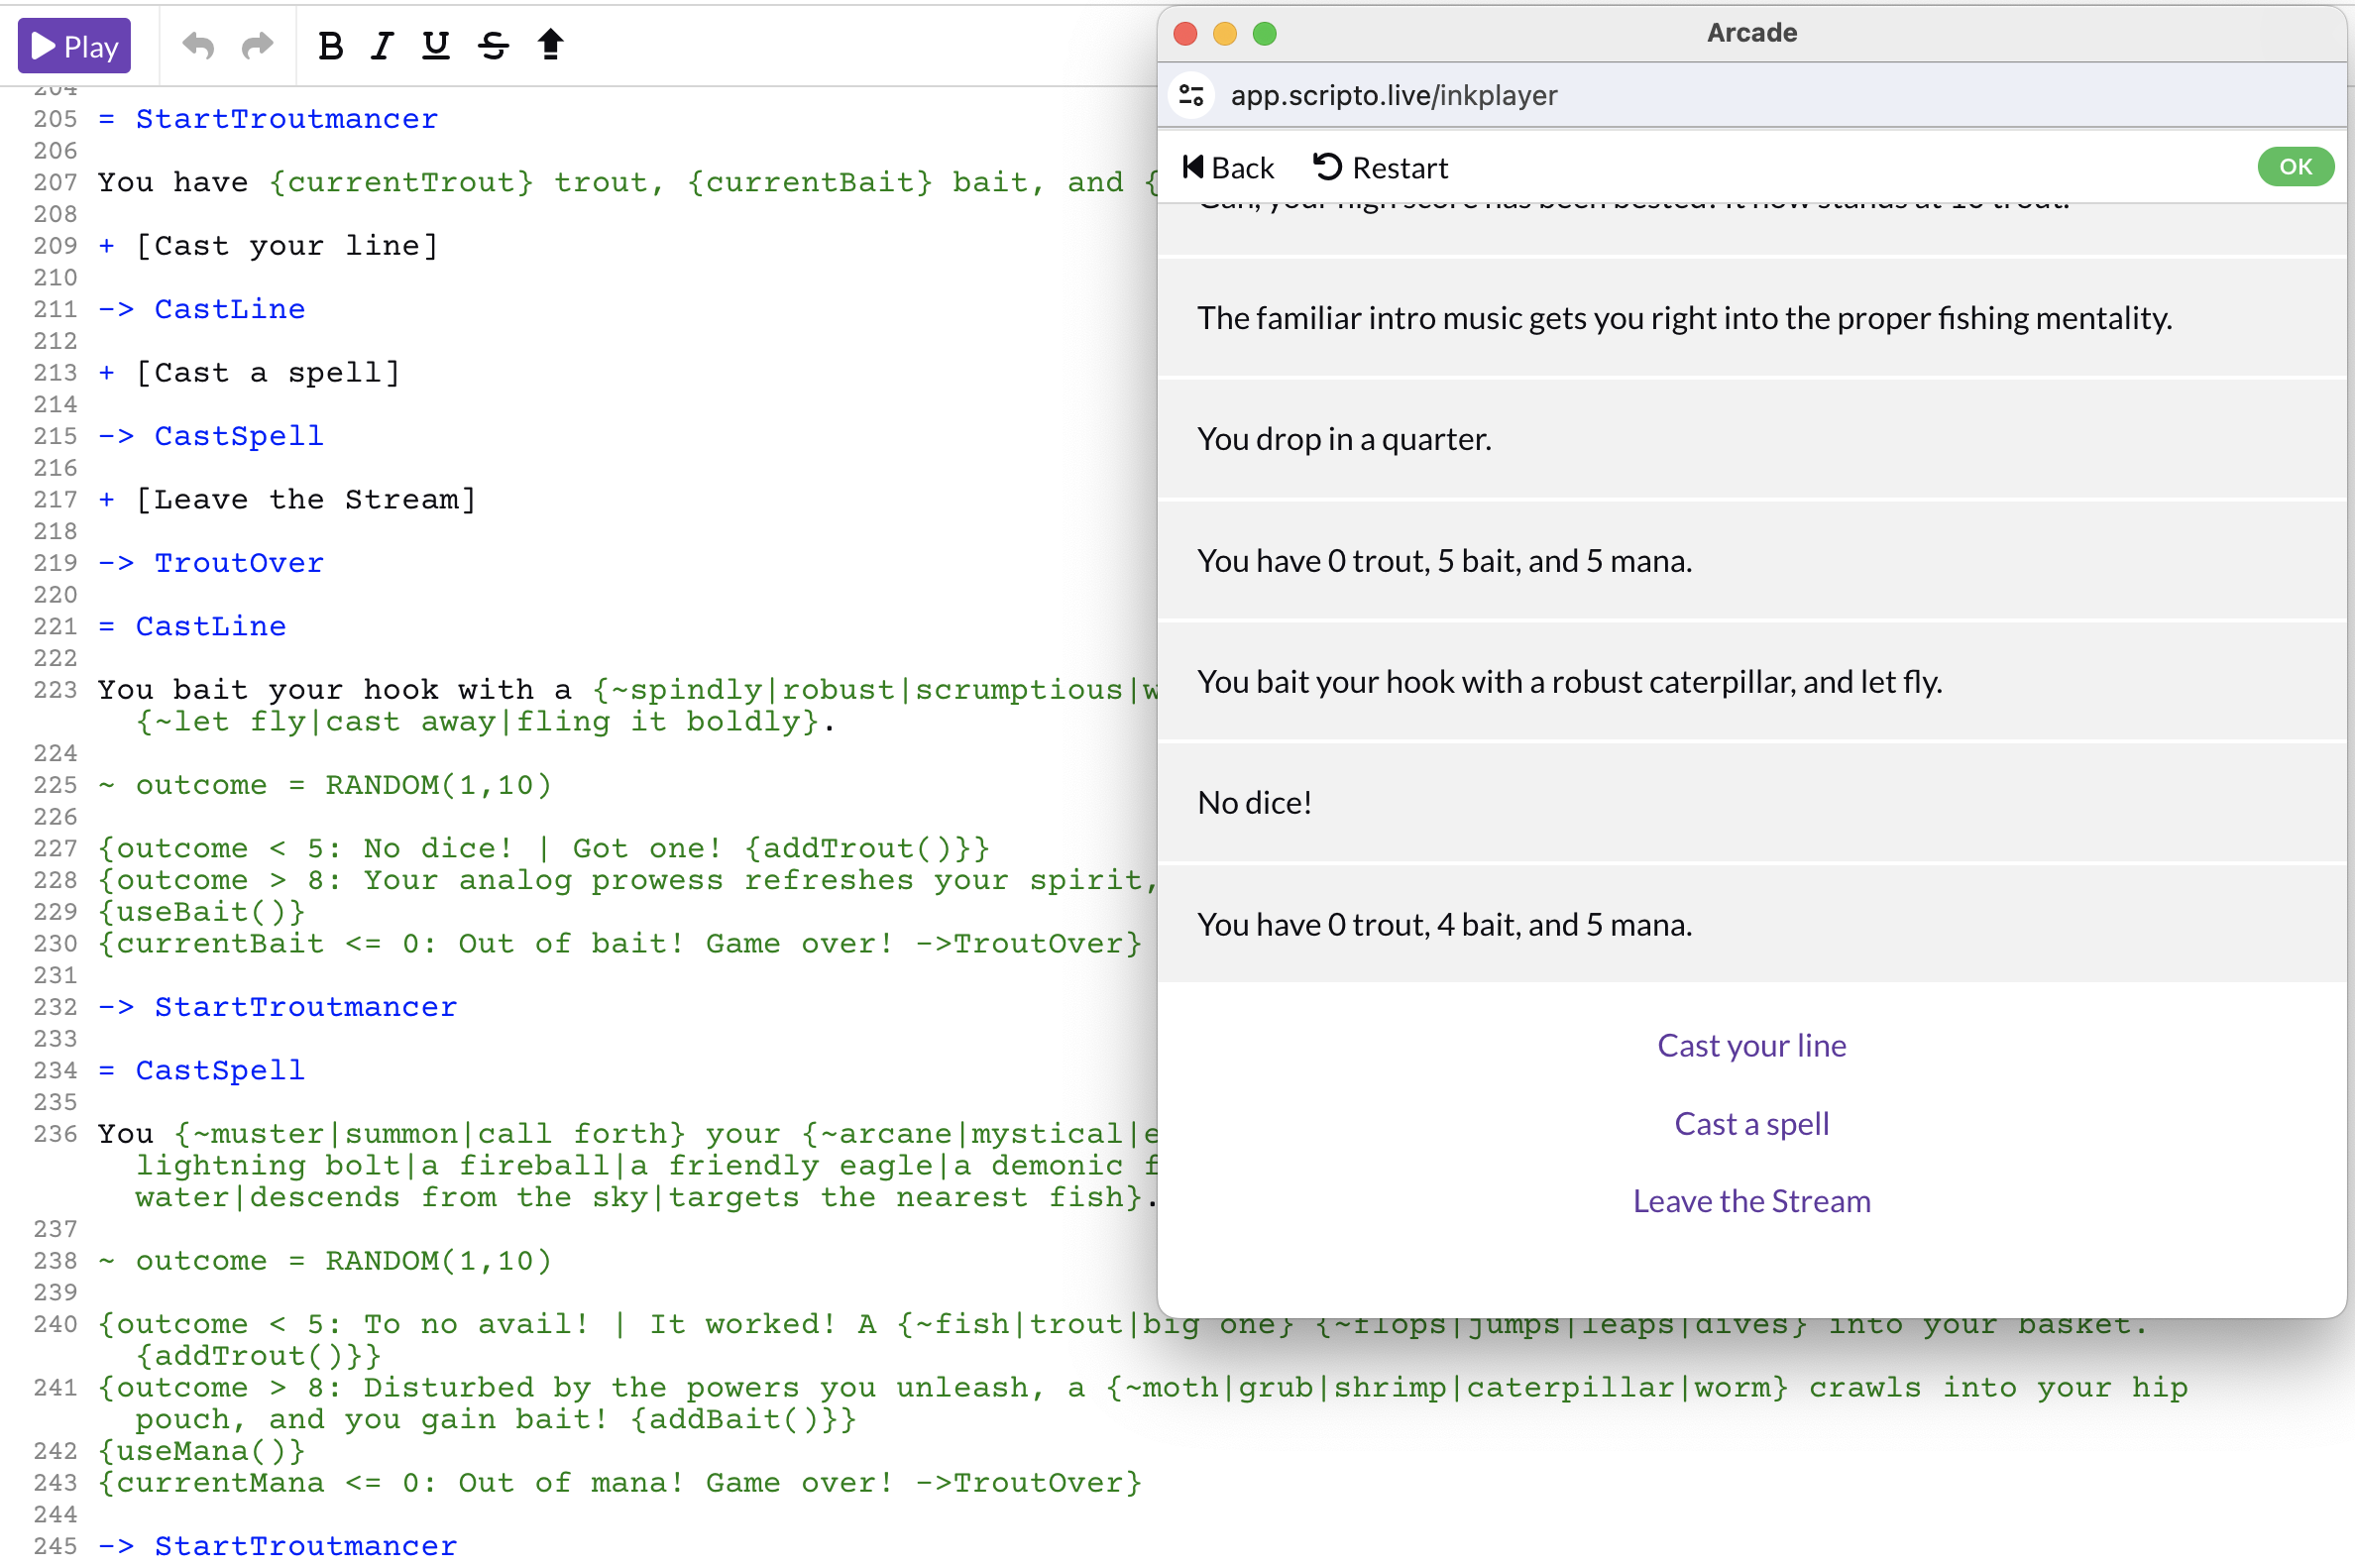The image size is (2355, 1568).
Task: Click OK button in Arcade panel
Action: tap(2296, 165)
